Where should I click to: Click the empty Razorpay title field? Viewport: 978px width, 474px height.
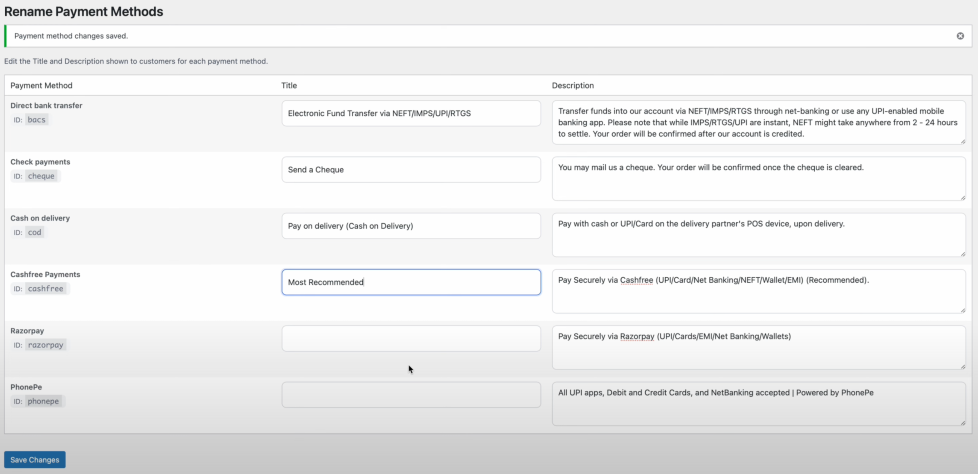[411, 339]
